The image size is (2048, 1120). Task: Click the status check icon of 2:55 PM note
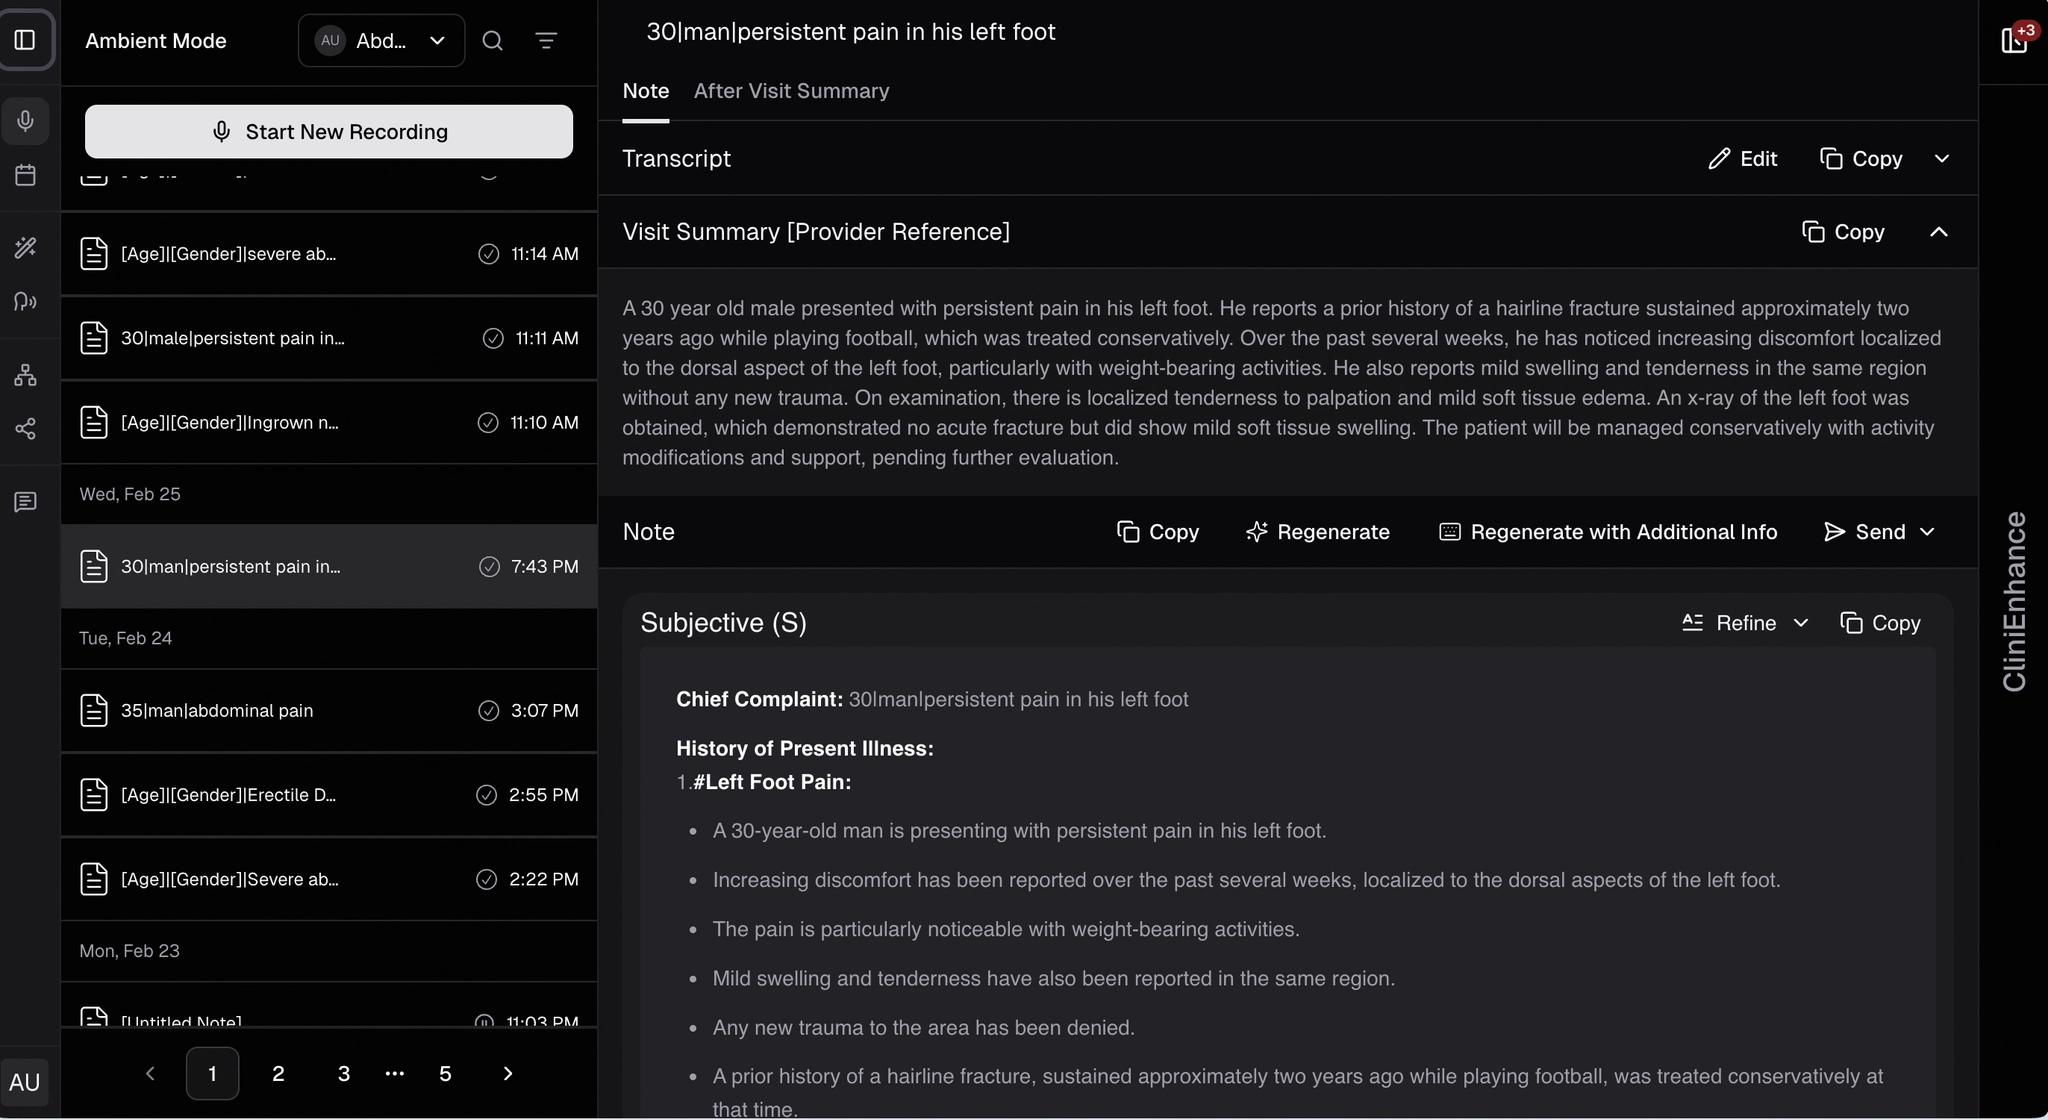coord(486,795)
